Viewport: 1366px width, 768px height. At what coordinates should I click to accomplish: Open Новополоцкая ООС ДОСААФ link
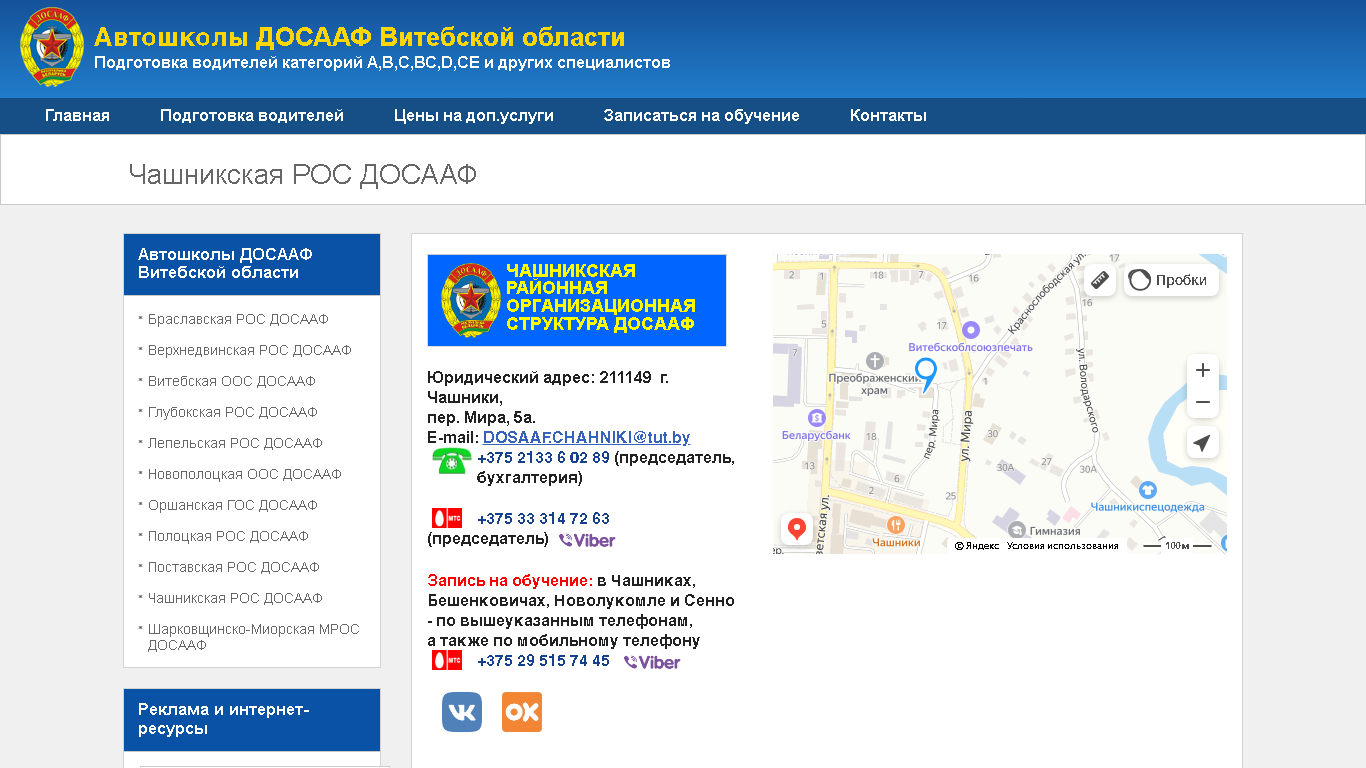pos(245,475)
